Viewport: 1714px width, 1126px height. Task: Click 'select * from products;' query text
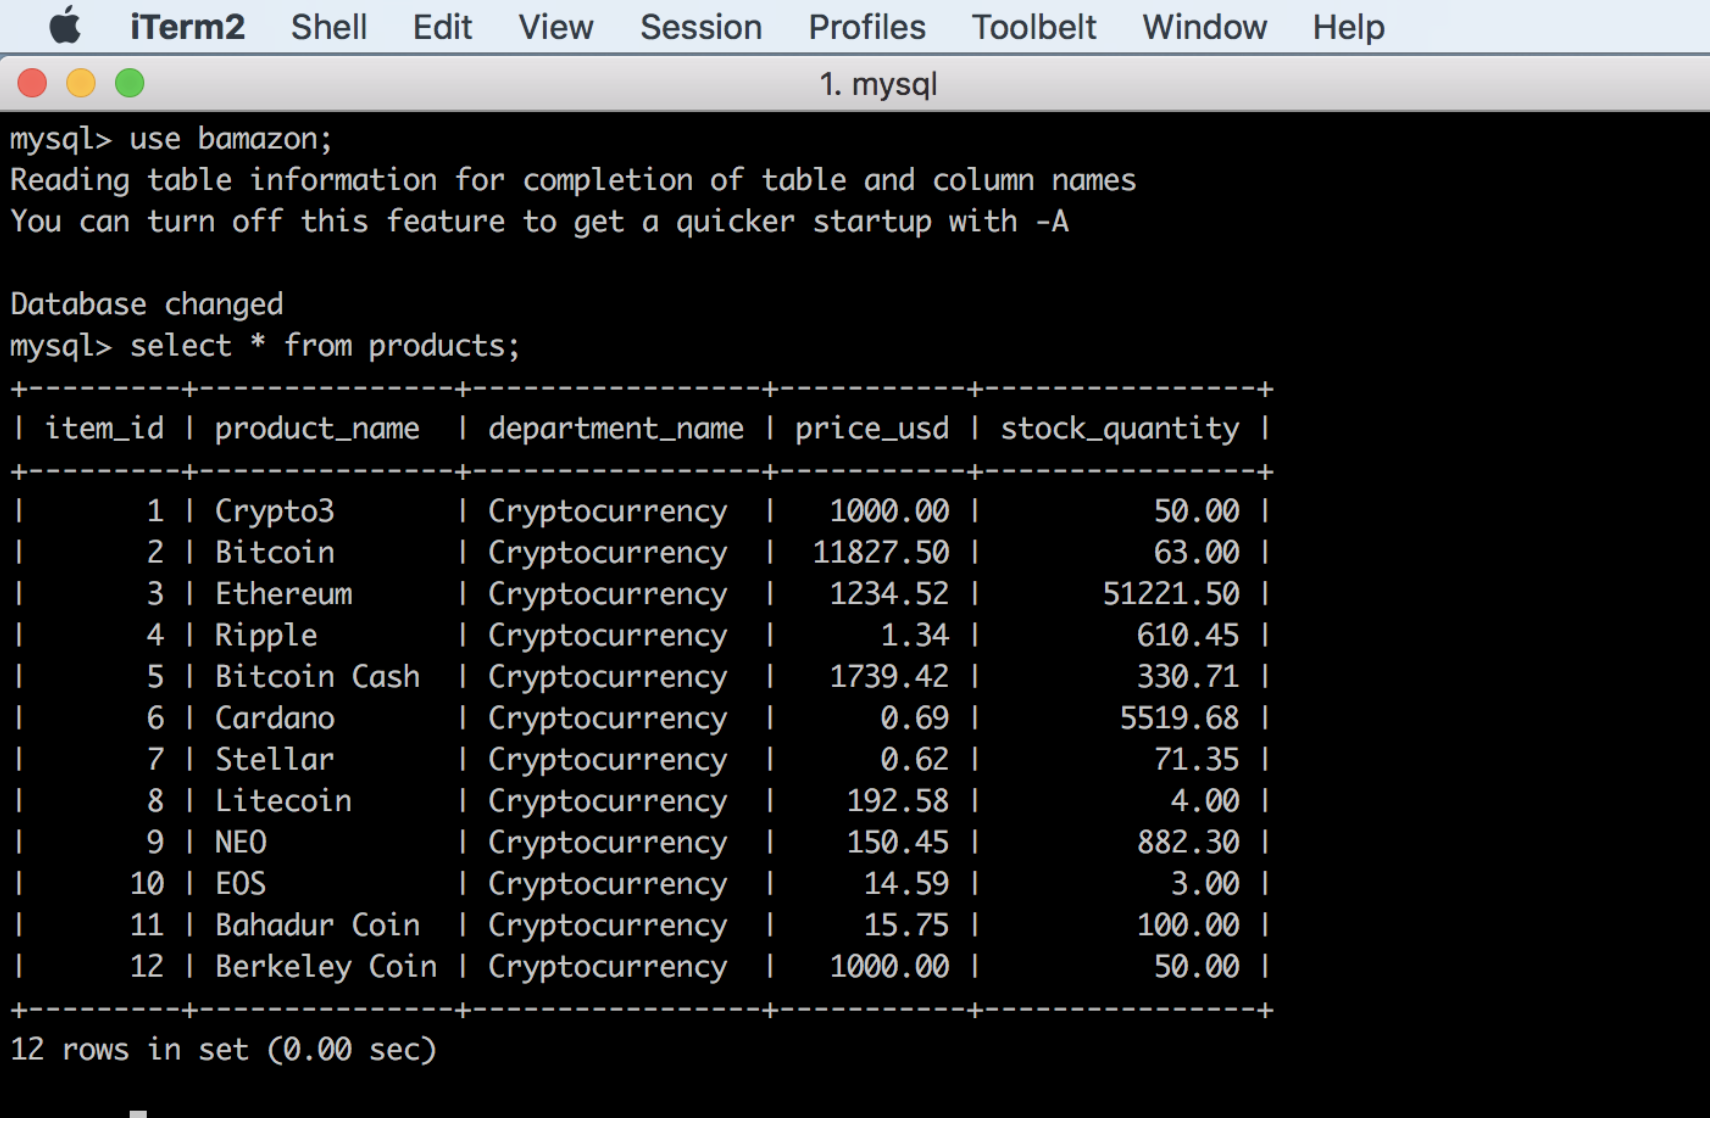pyautogui.click(x=326, y=346)
